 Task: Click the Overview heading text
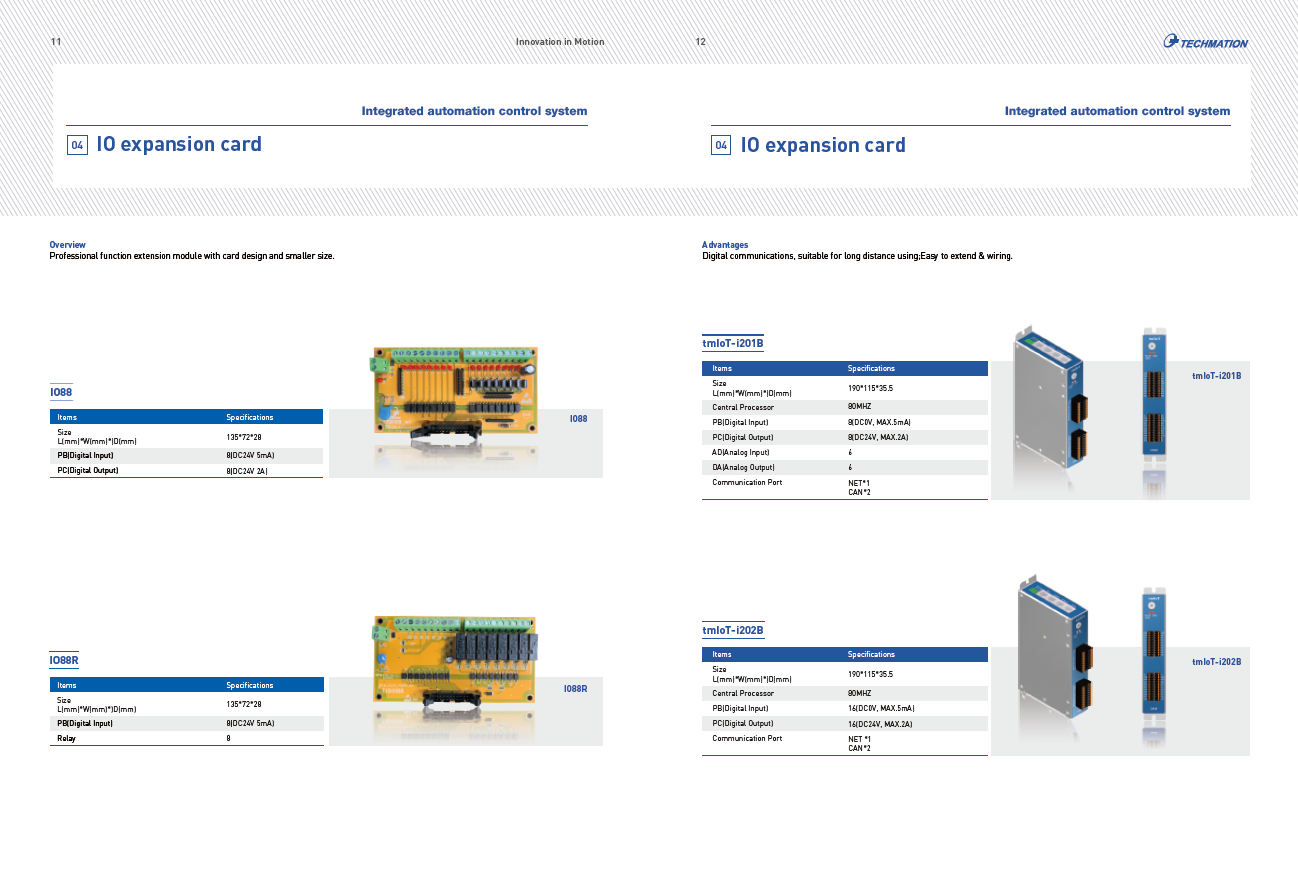[68, 245]
